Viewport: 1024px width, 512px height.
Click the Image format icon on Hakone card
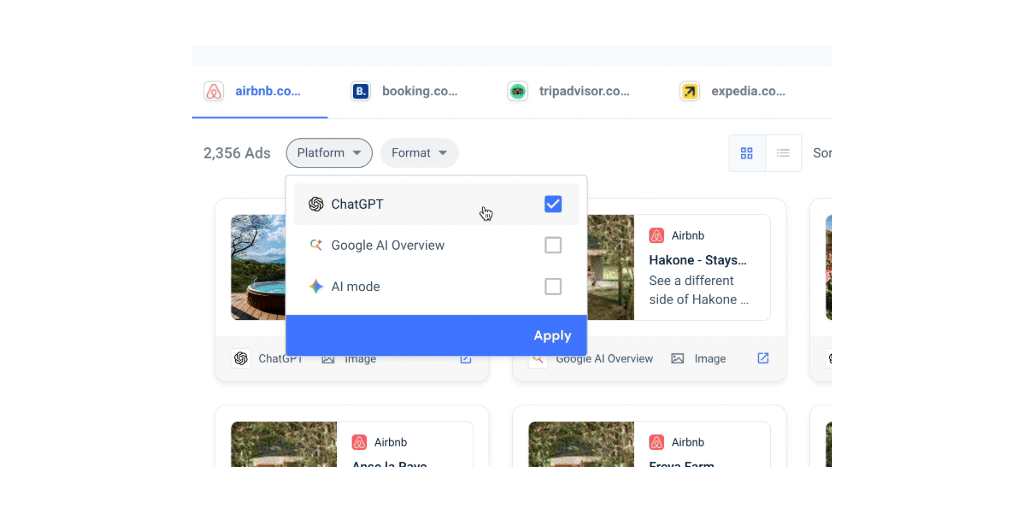point(678,359)
